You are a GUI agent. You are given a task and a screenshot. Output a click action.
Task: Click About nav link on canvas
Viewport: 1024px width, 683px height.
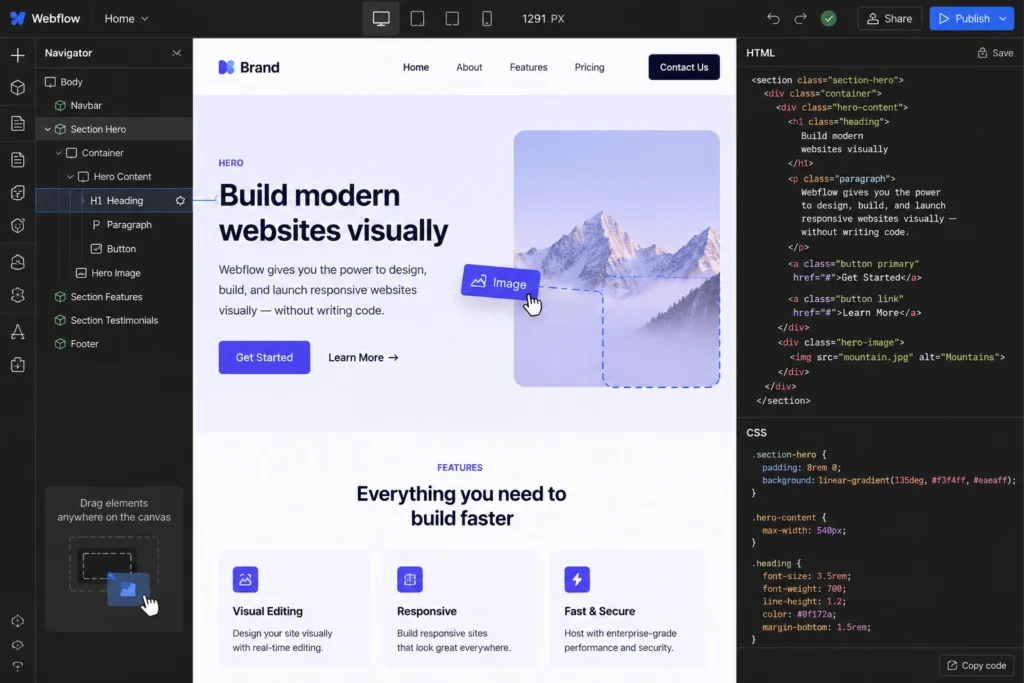(469, 67)
